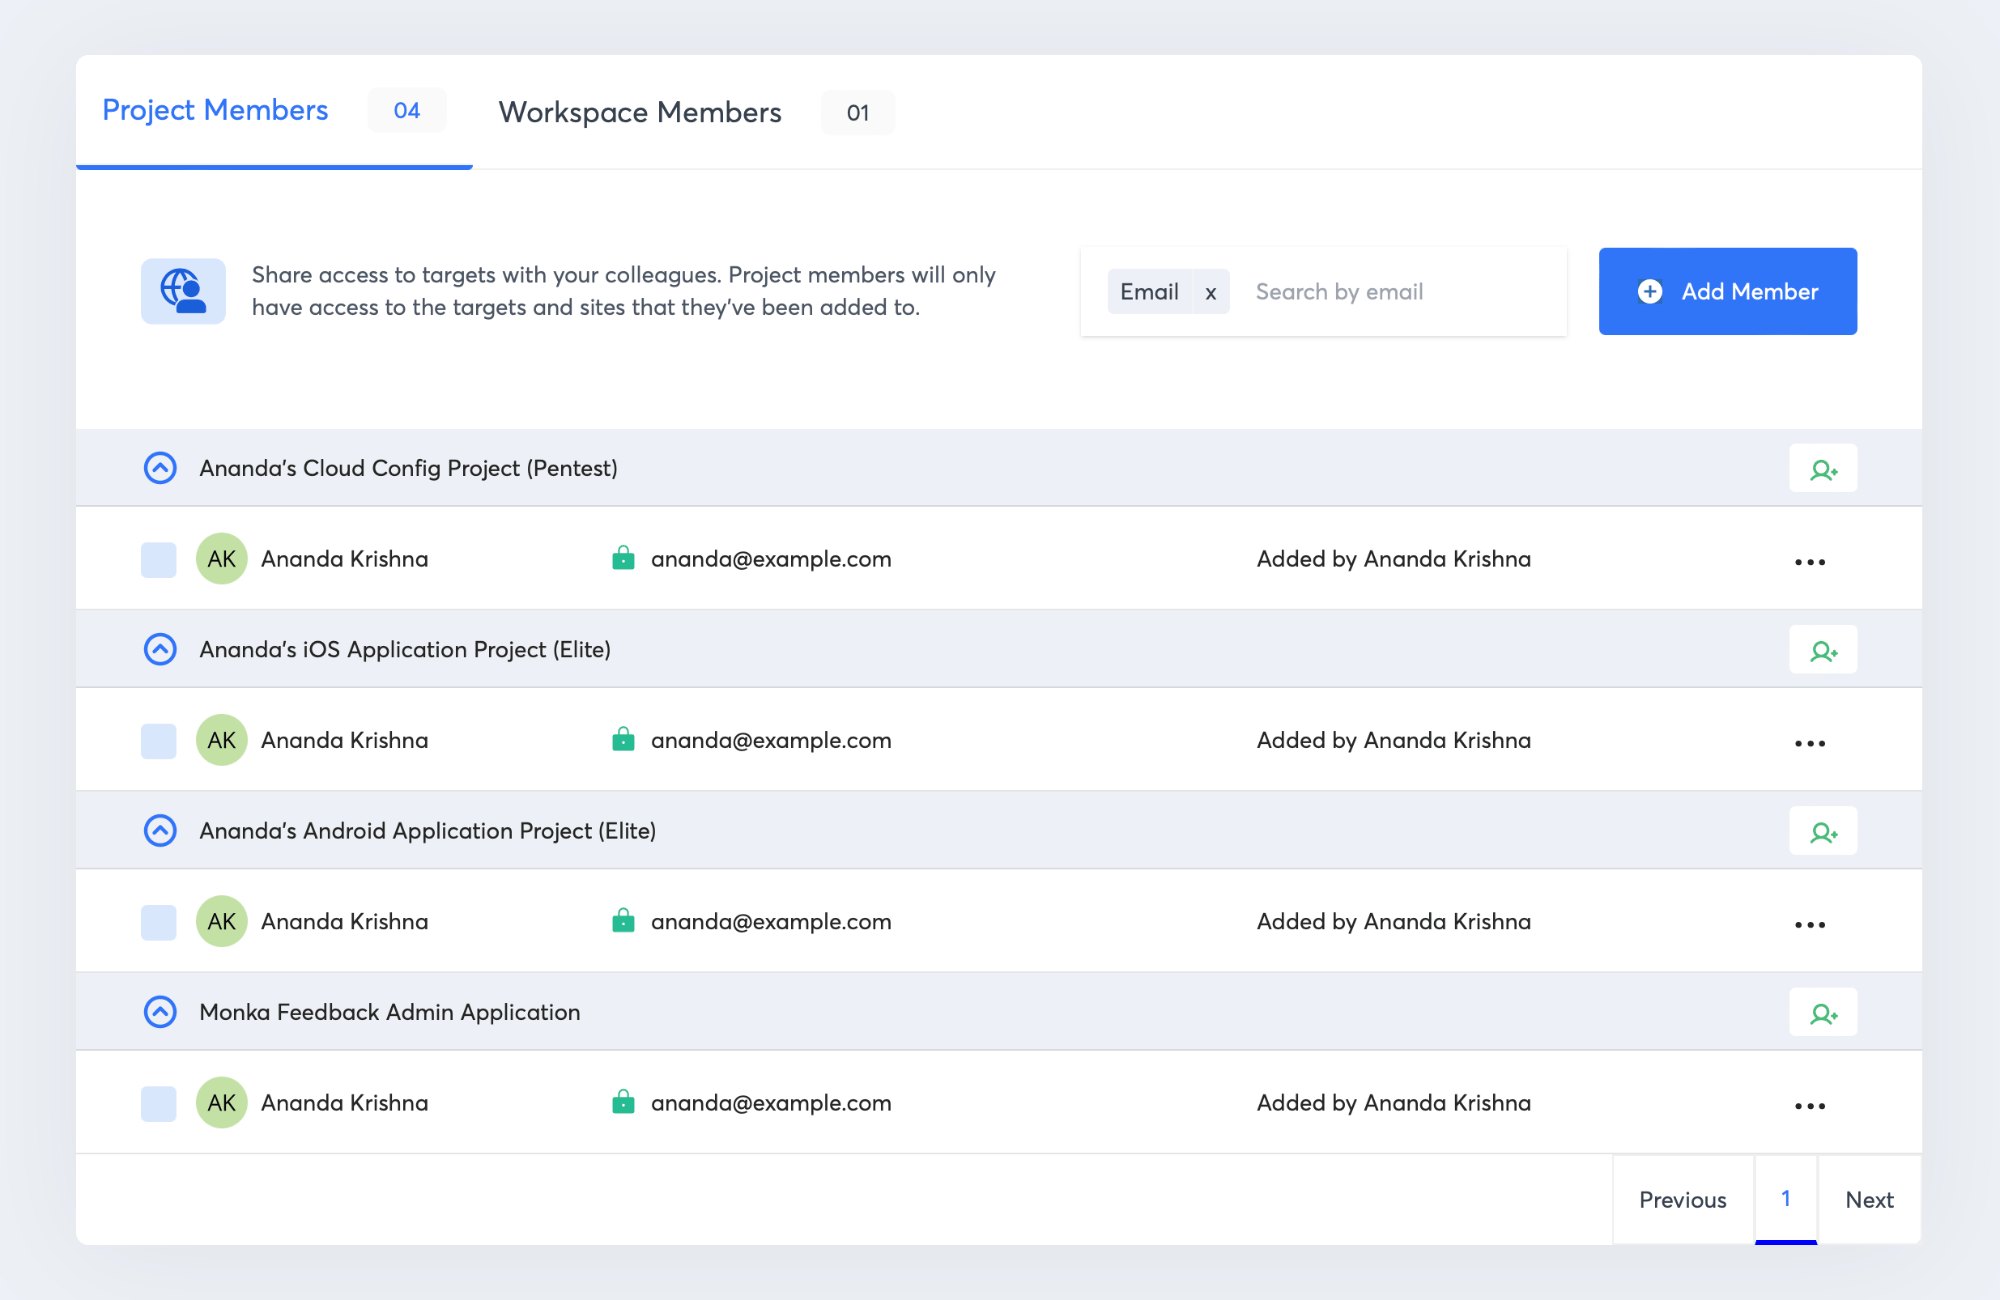Screen dimensions: 2000x1300
Task: Add user to Monka Feedback Admin Application
Action: pyautogui.click(x=1823, y=1012)
